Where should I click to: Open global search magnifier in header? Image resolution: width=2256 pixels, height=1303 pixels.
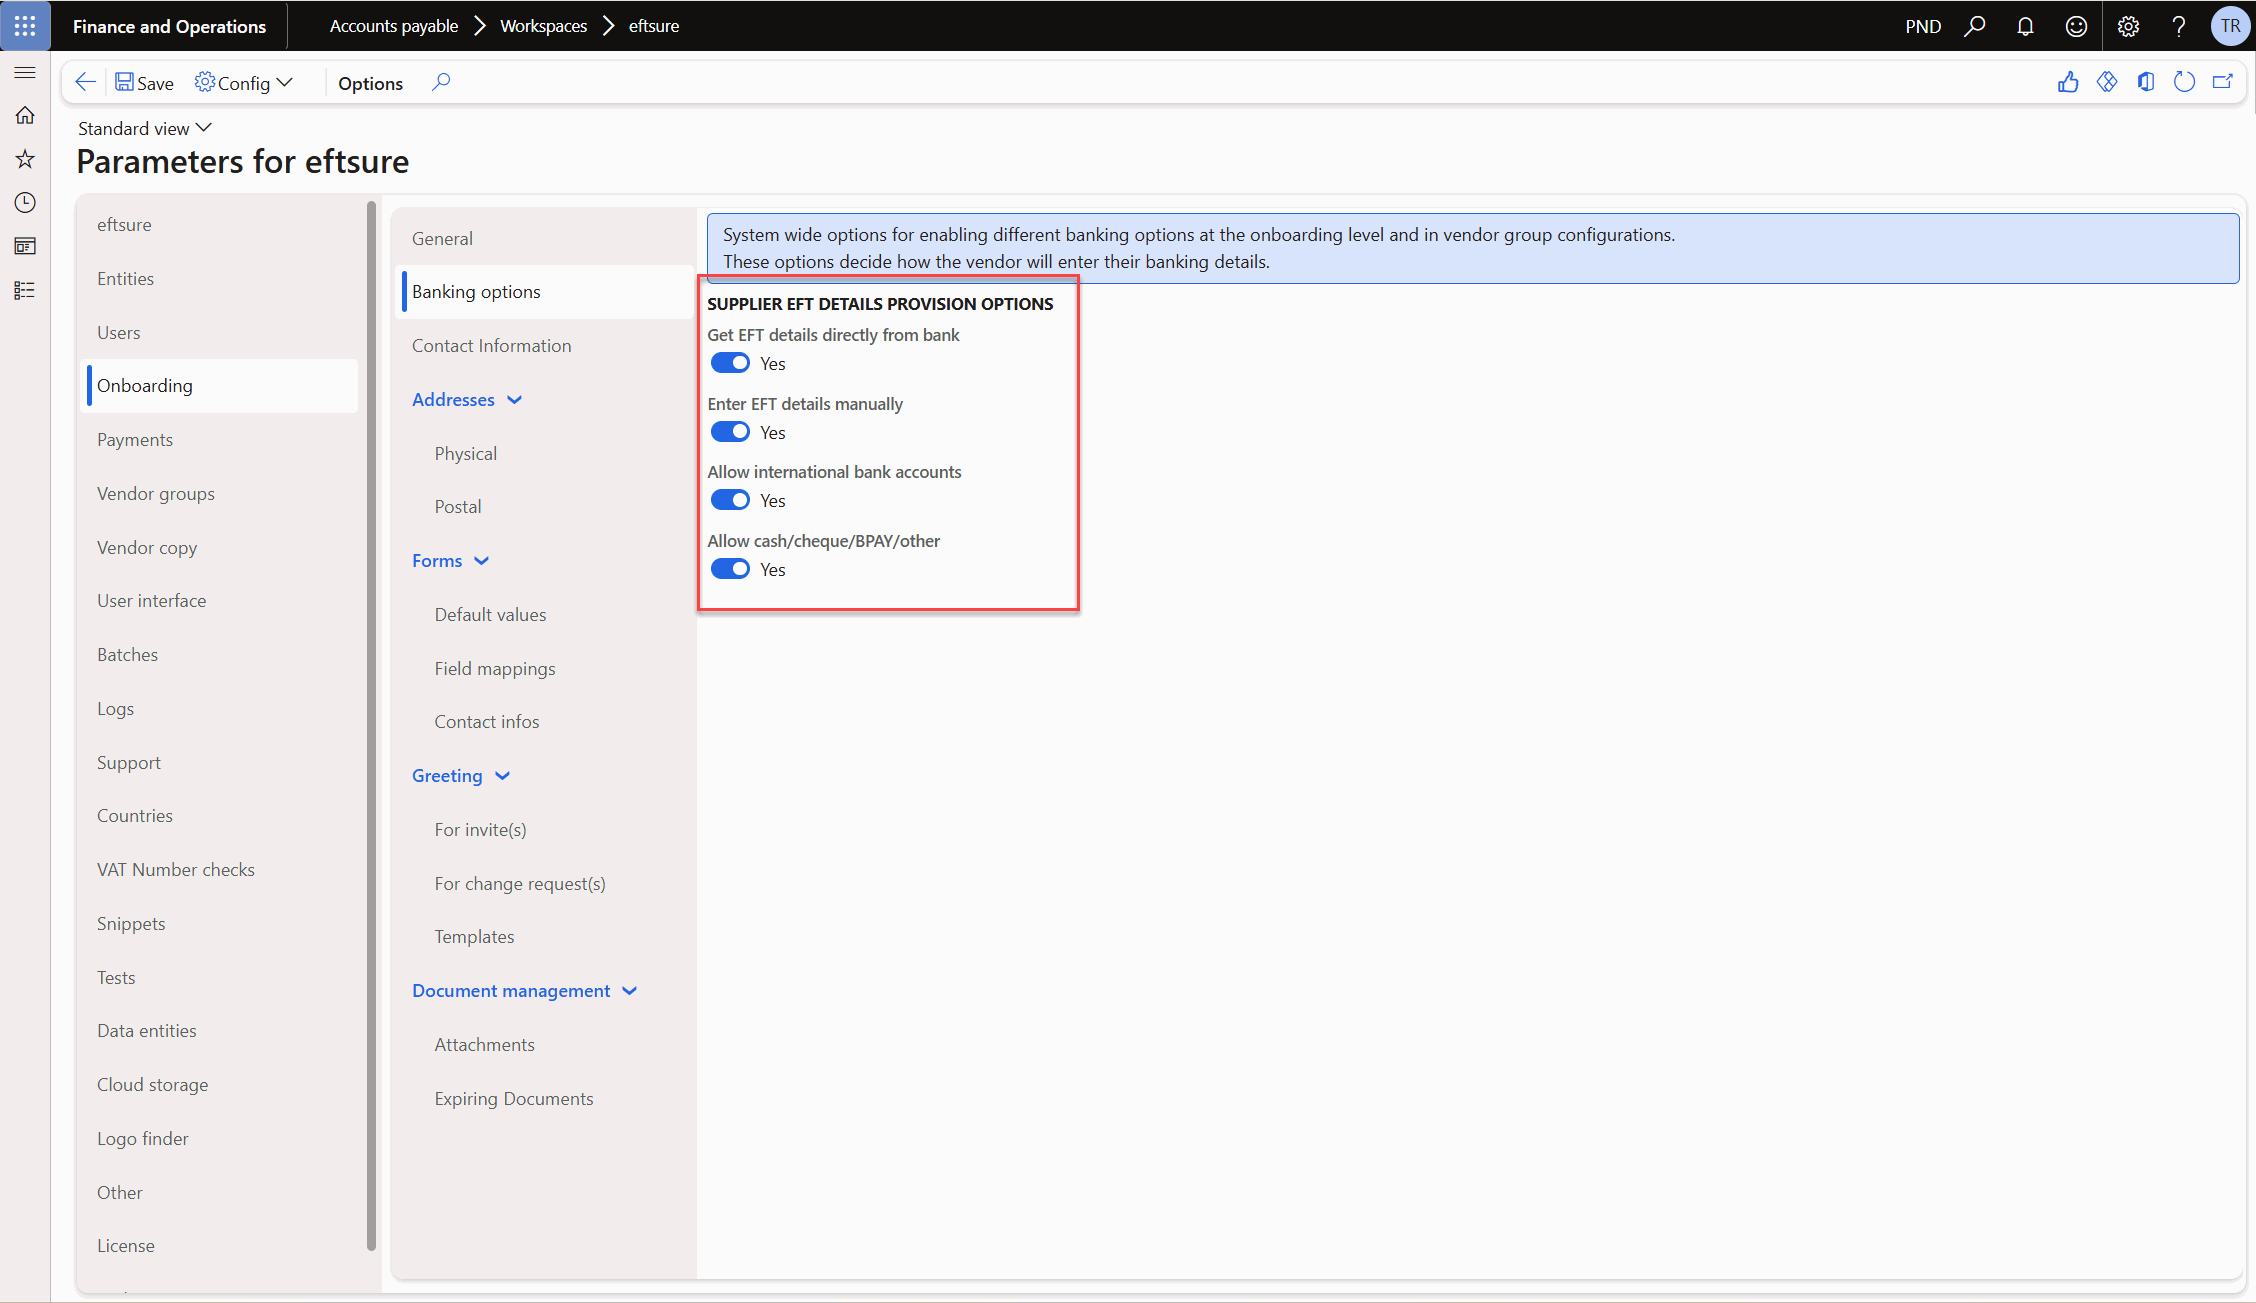(x=1974, y=26)
